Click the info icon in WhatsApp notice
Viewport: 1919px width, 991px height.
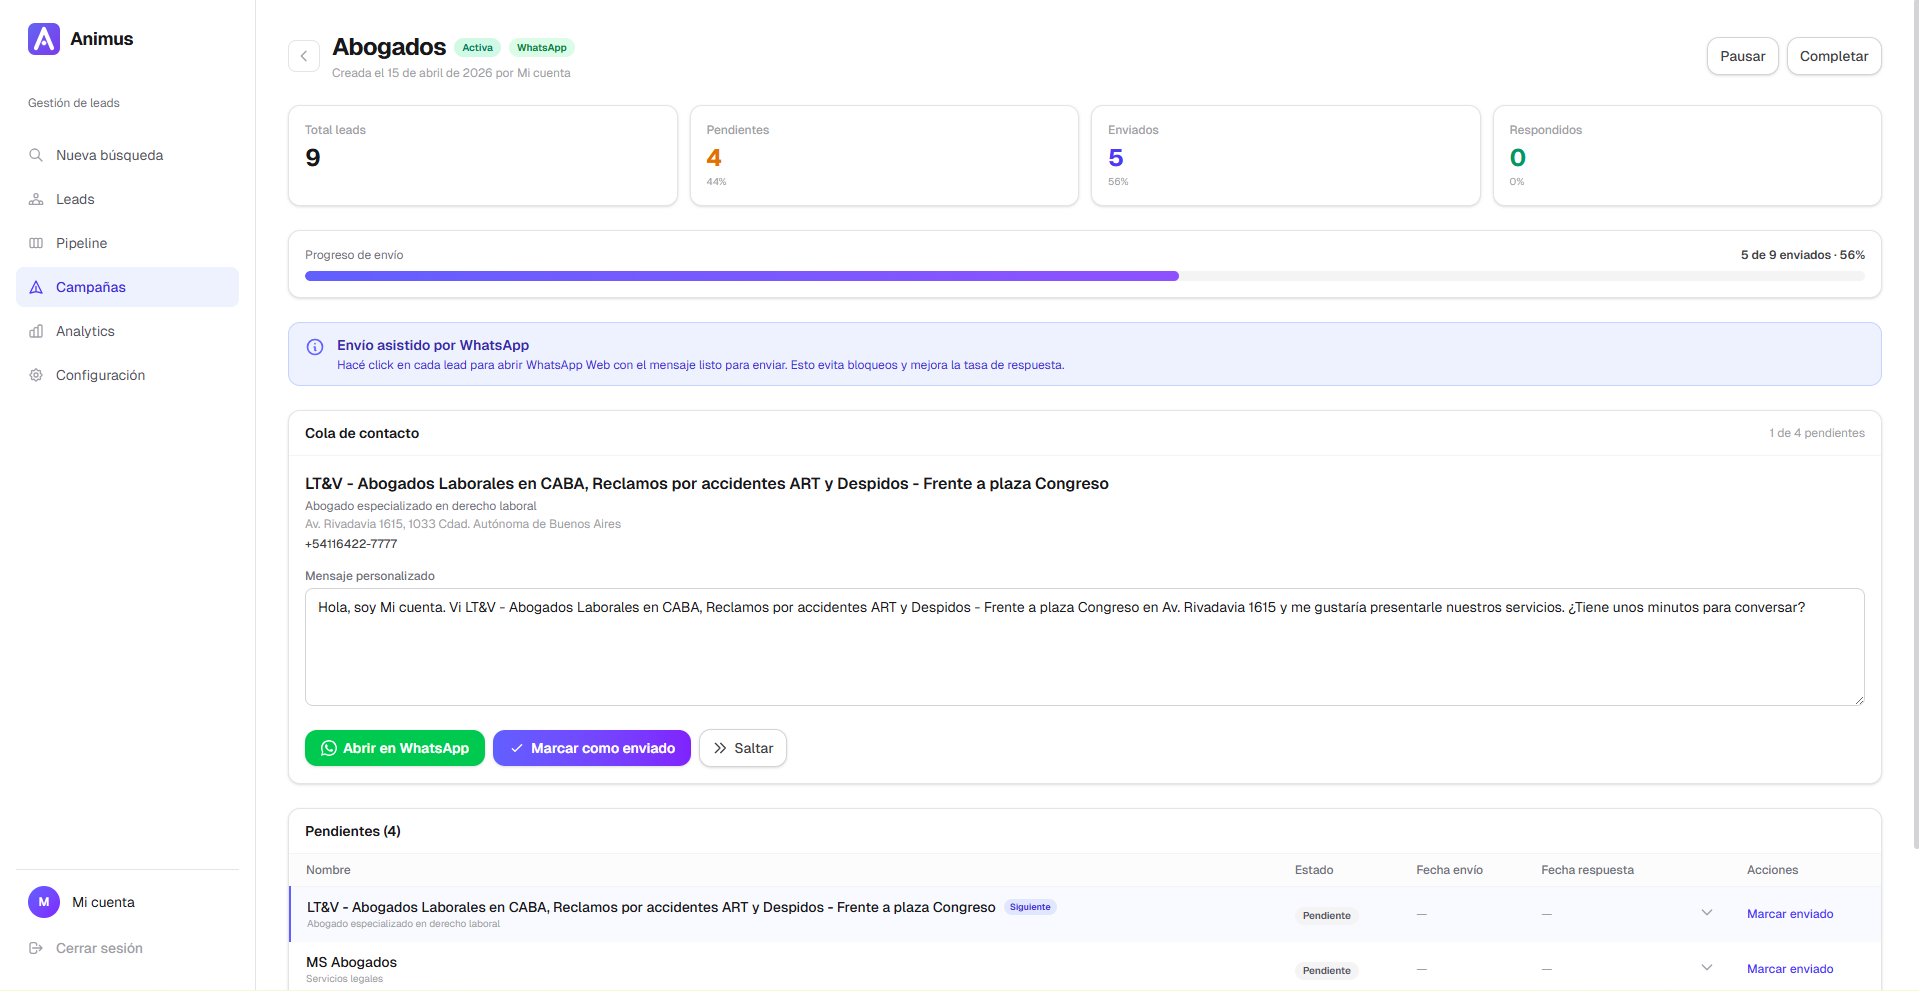[315, 347]
